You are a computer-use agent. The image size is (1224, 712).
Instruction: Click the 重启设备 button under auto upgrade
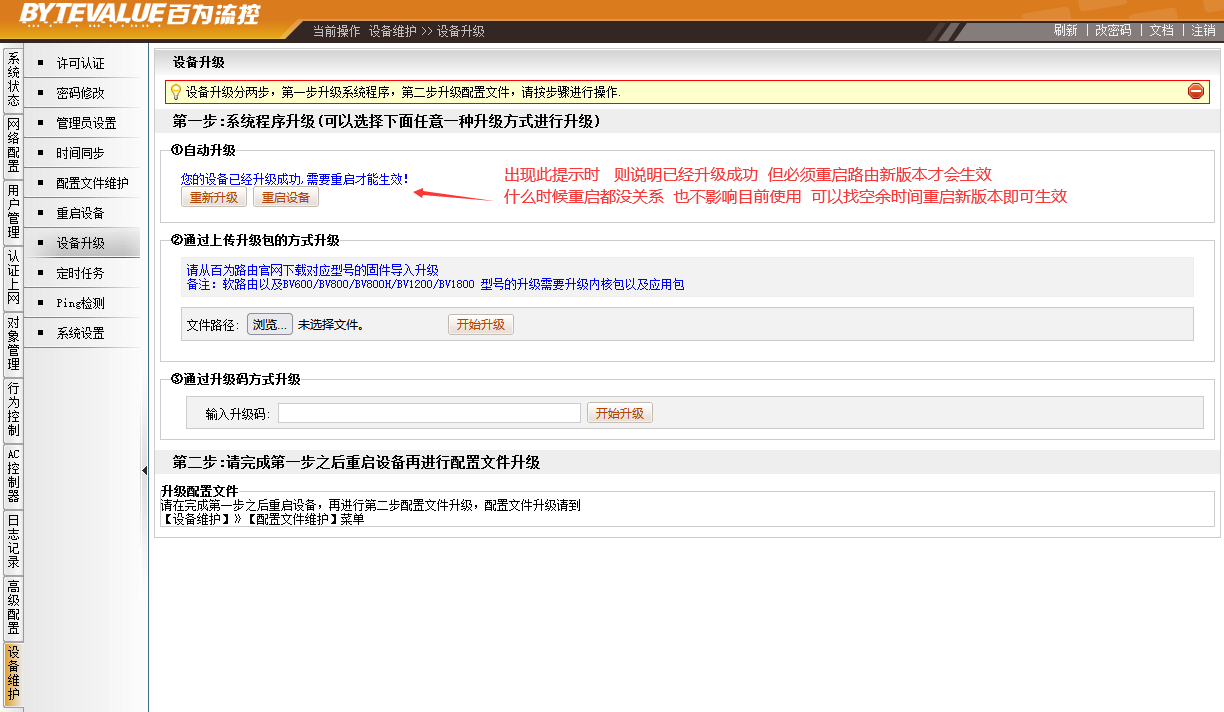click(x=286, y=197)
